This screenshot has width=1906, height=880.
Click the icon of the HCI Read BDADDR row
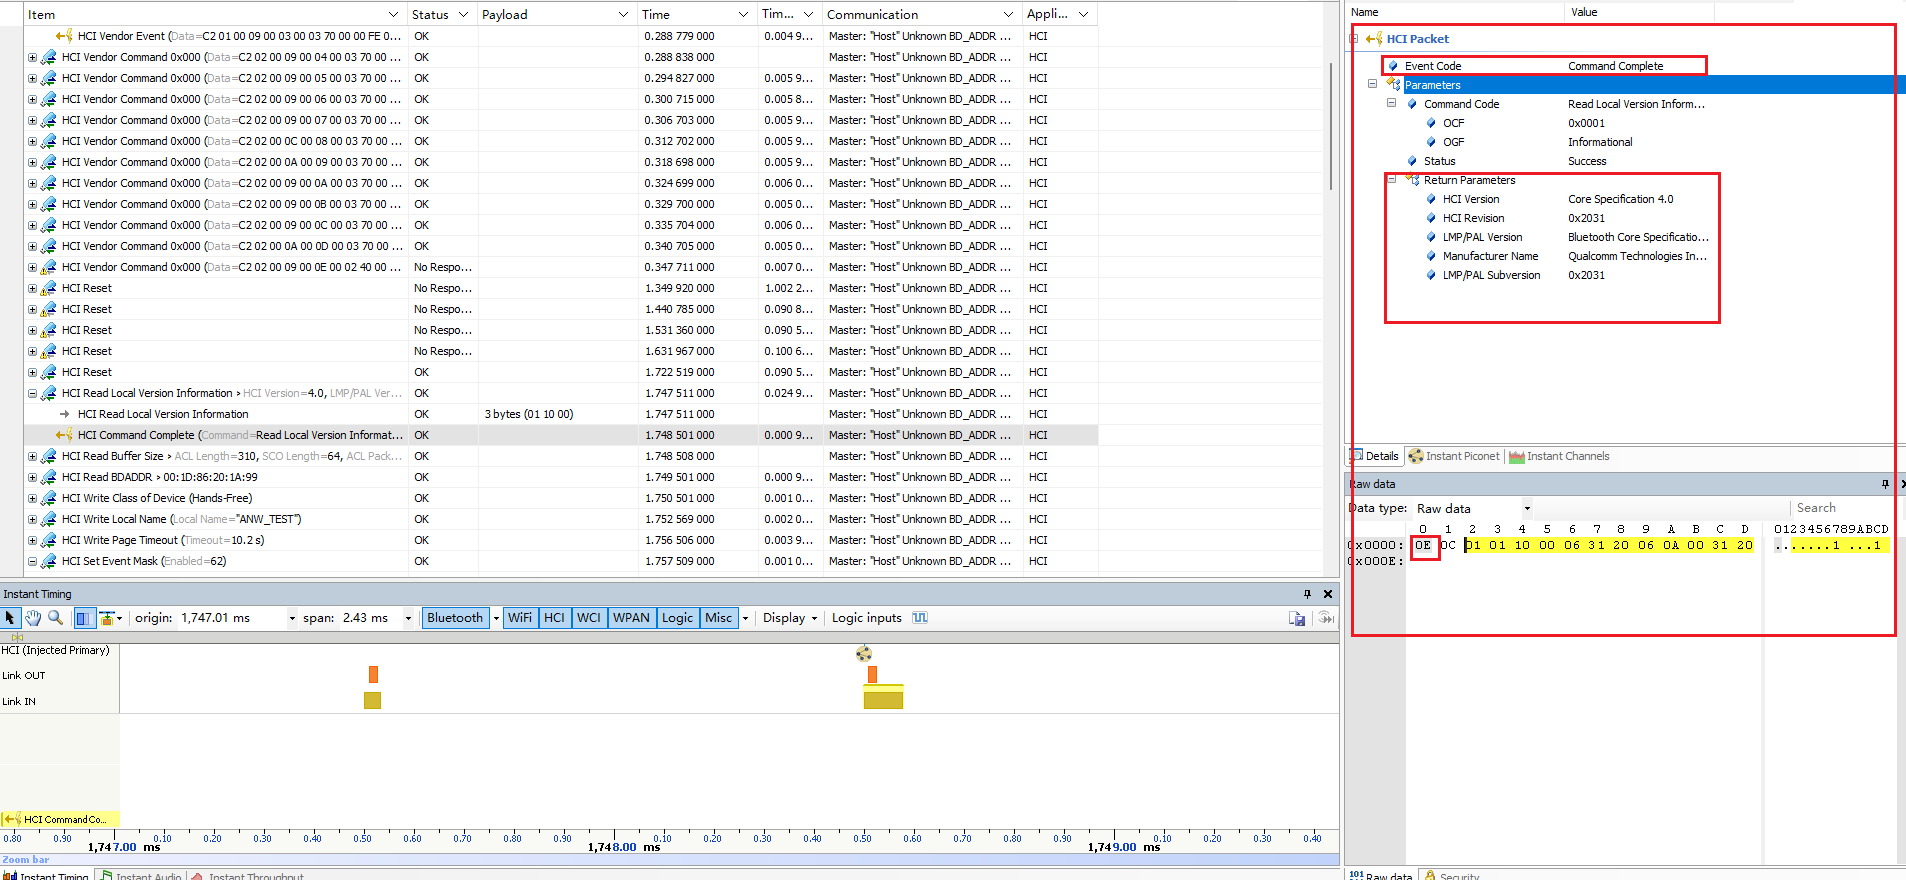(x=48, y=477)
